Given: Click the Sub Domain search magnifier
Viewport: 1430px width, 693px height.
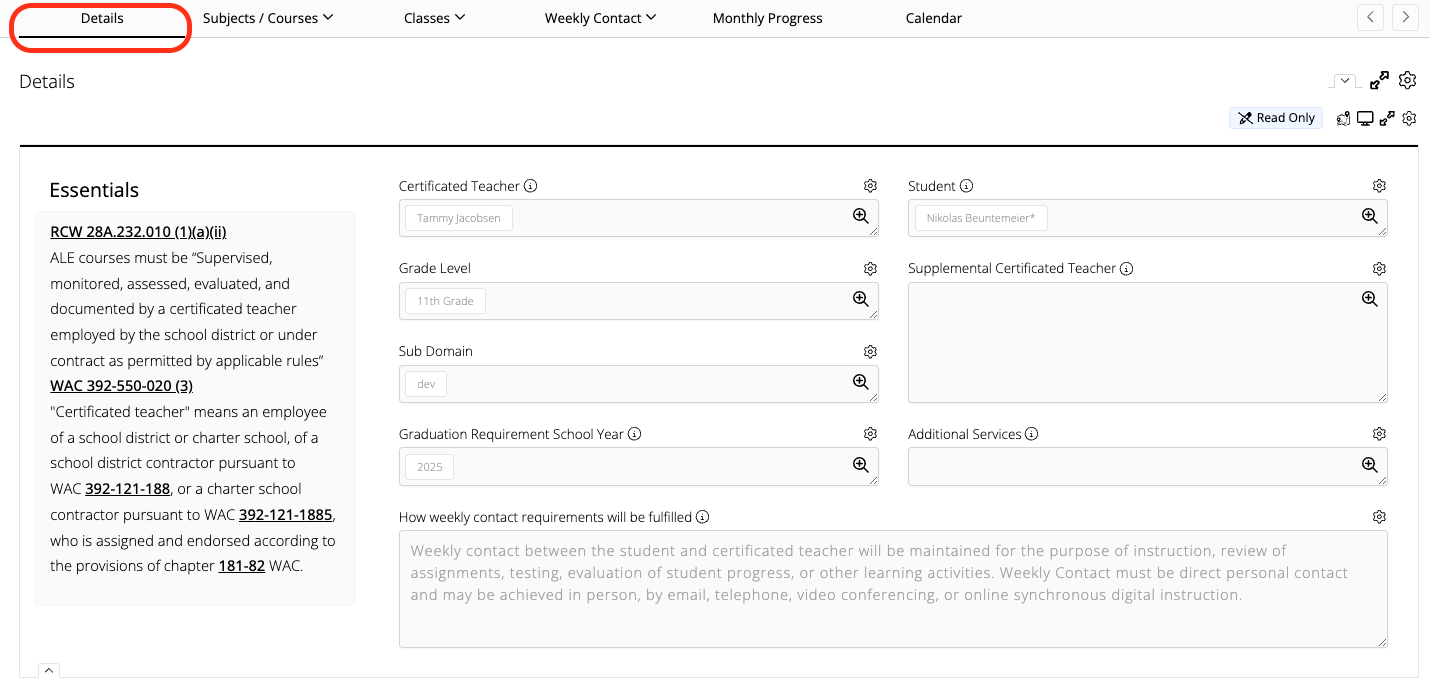Looking at the screenshot, I should [860, 380].
